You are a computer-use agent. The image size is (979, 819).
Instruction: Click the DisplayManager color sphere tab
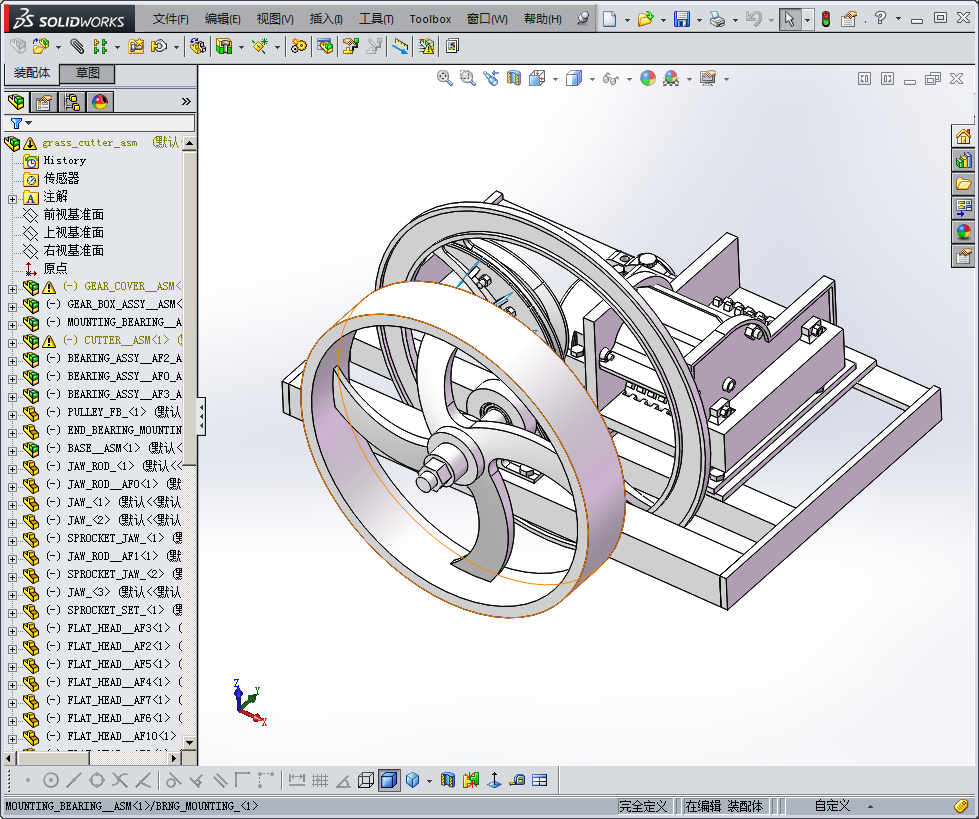click(x=100, y=102)
